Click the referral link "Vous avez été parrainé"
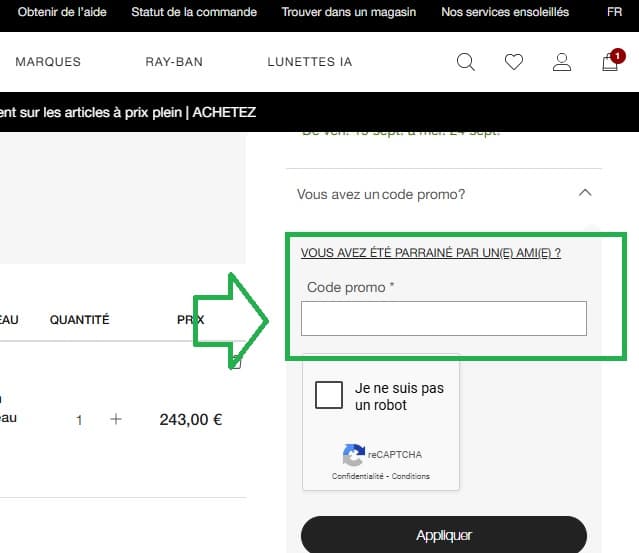Image resolution: width=639 pixels, height=553 pixels. tap(430, 253)
